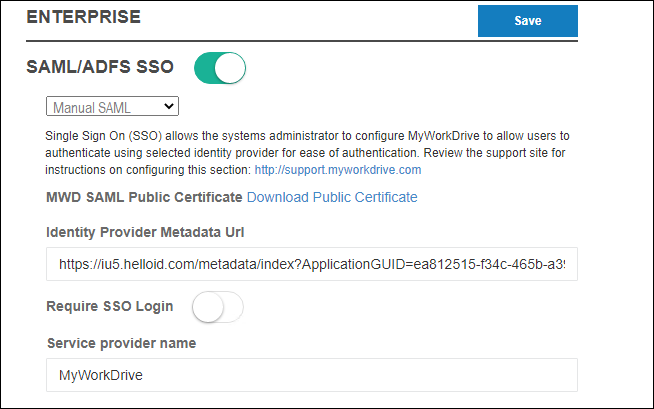
Task: Select the ENTERPRISE heading text
Action: pos(83,17)
